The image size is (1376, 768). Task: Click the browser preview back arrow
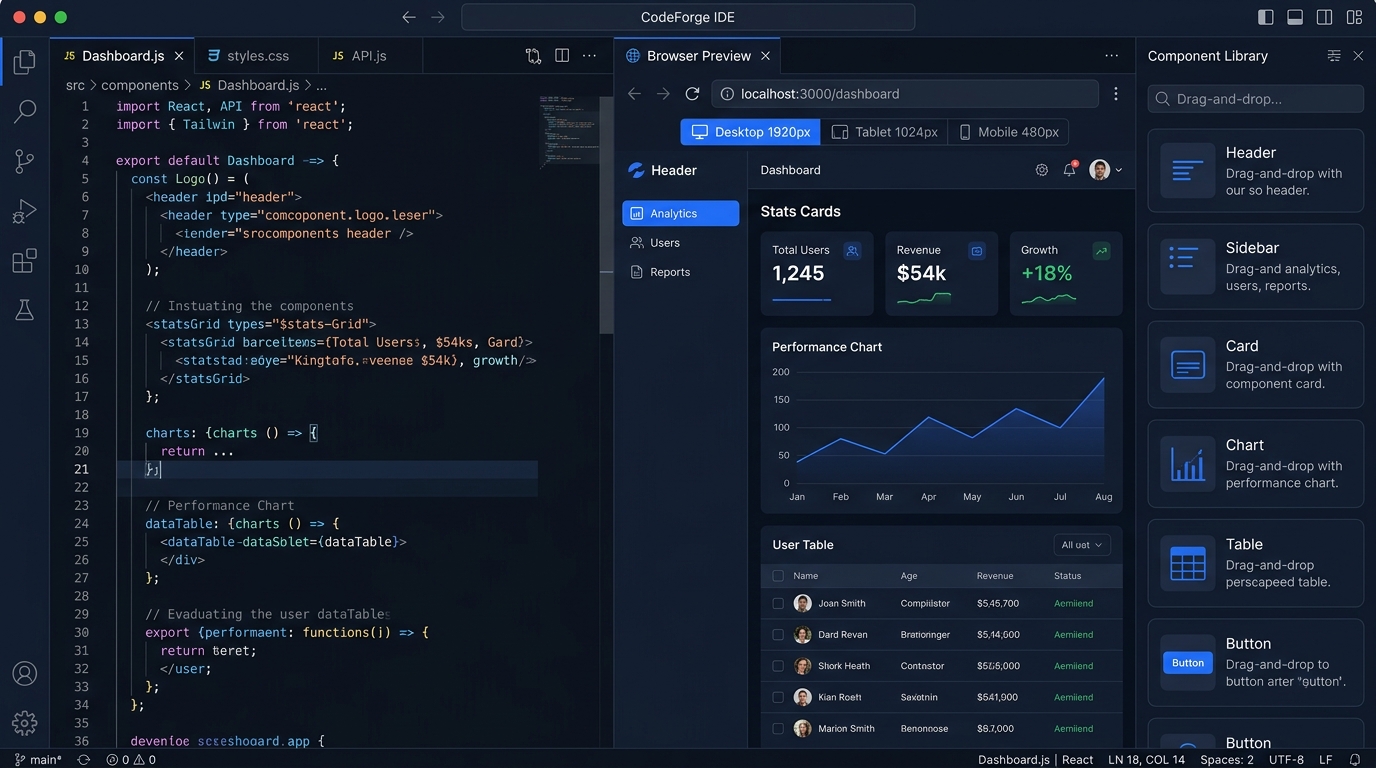(634, 93)
